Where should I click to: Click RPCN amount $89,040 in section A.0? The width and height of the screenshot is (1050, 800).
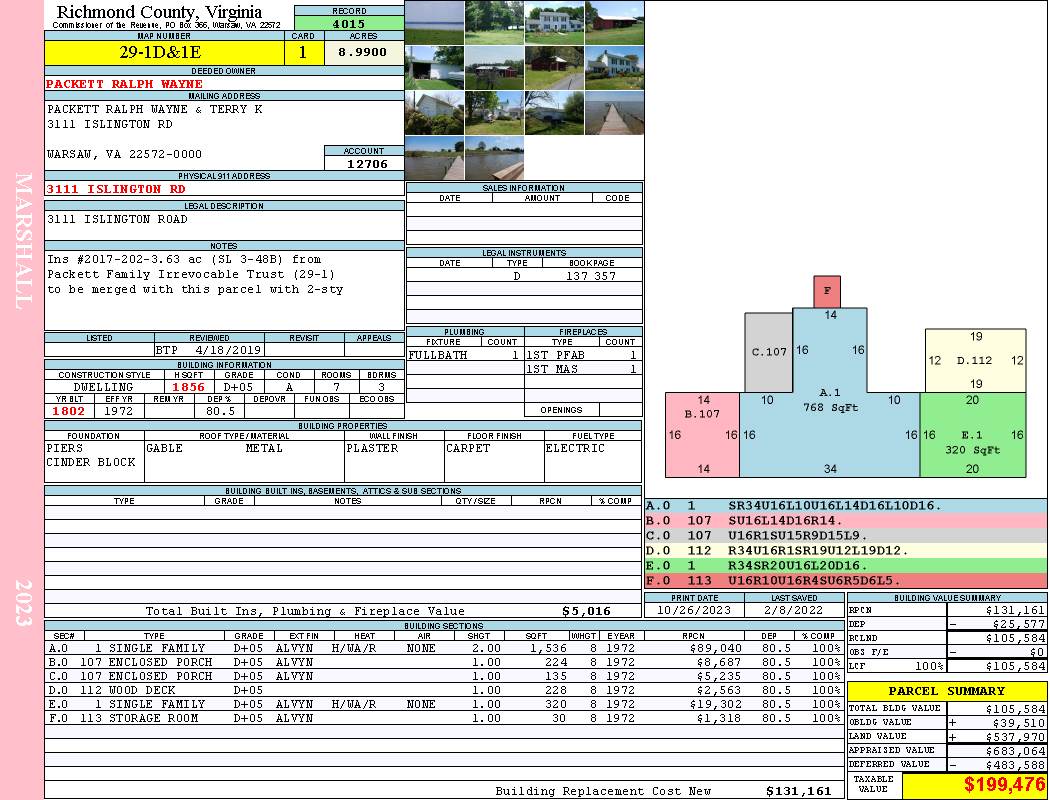(715, 648)
